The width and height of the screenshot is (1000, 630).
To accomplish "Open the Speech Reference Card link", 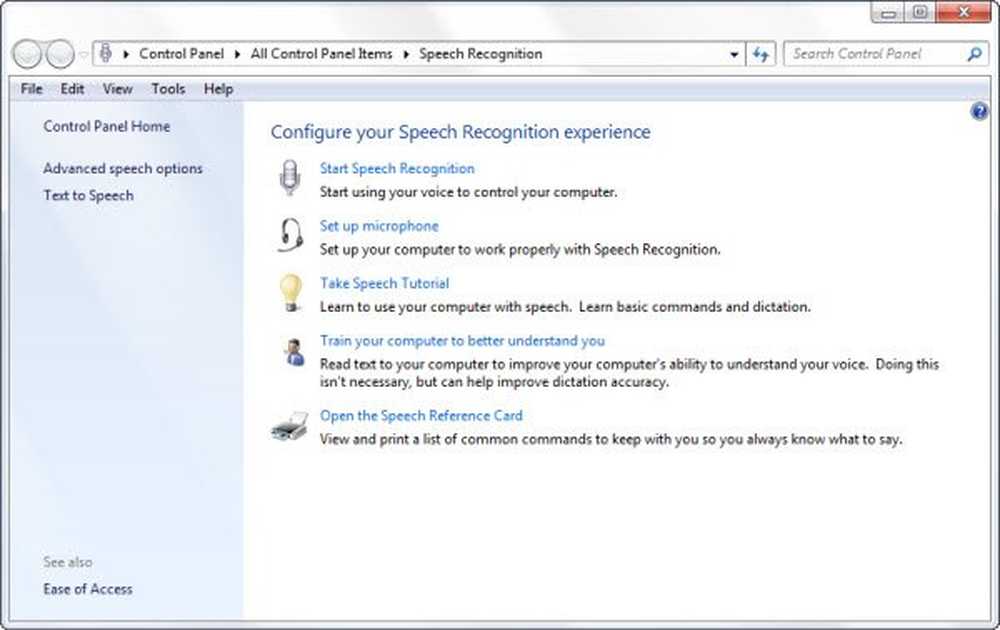I will pyautogui.click(x=421, y=416).
